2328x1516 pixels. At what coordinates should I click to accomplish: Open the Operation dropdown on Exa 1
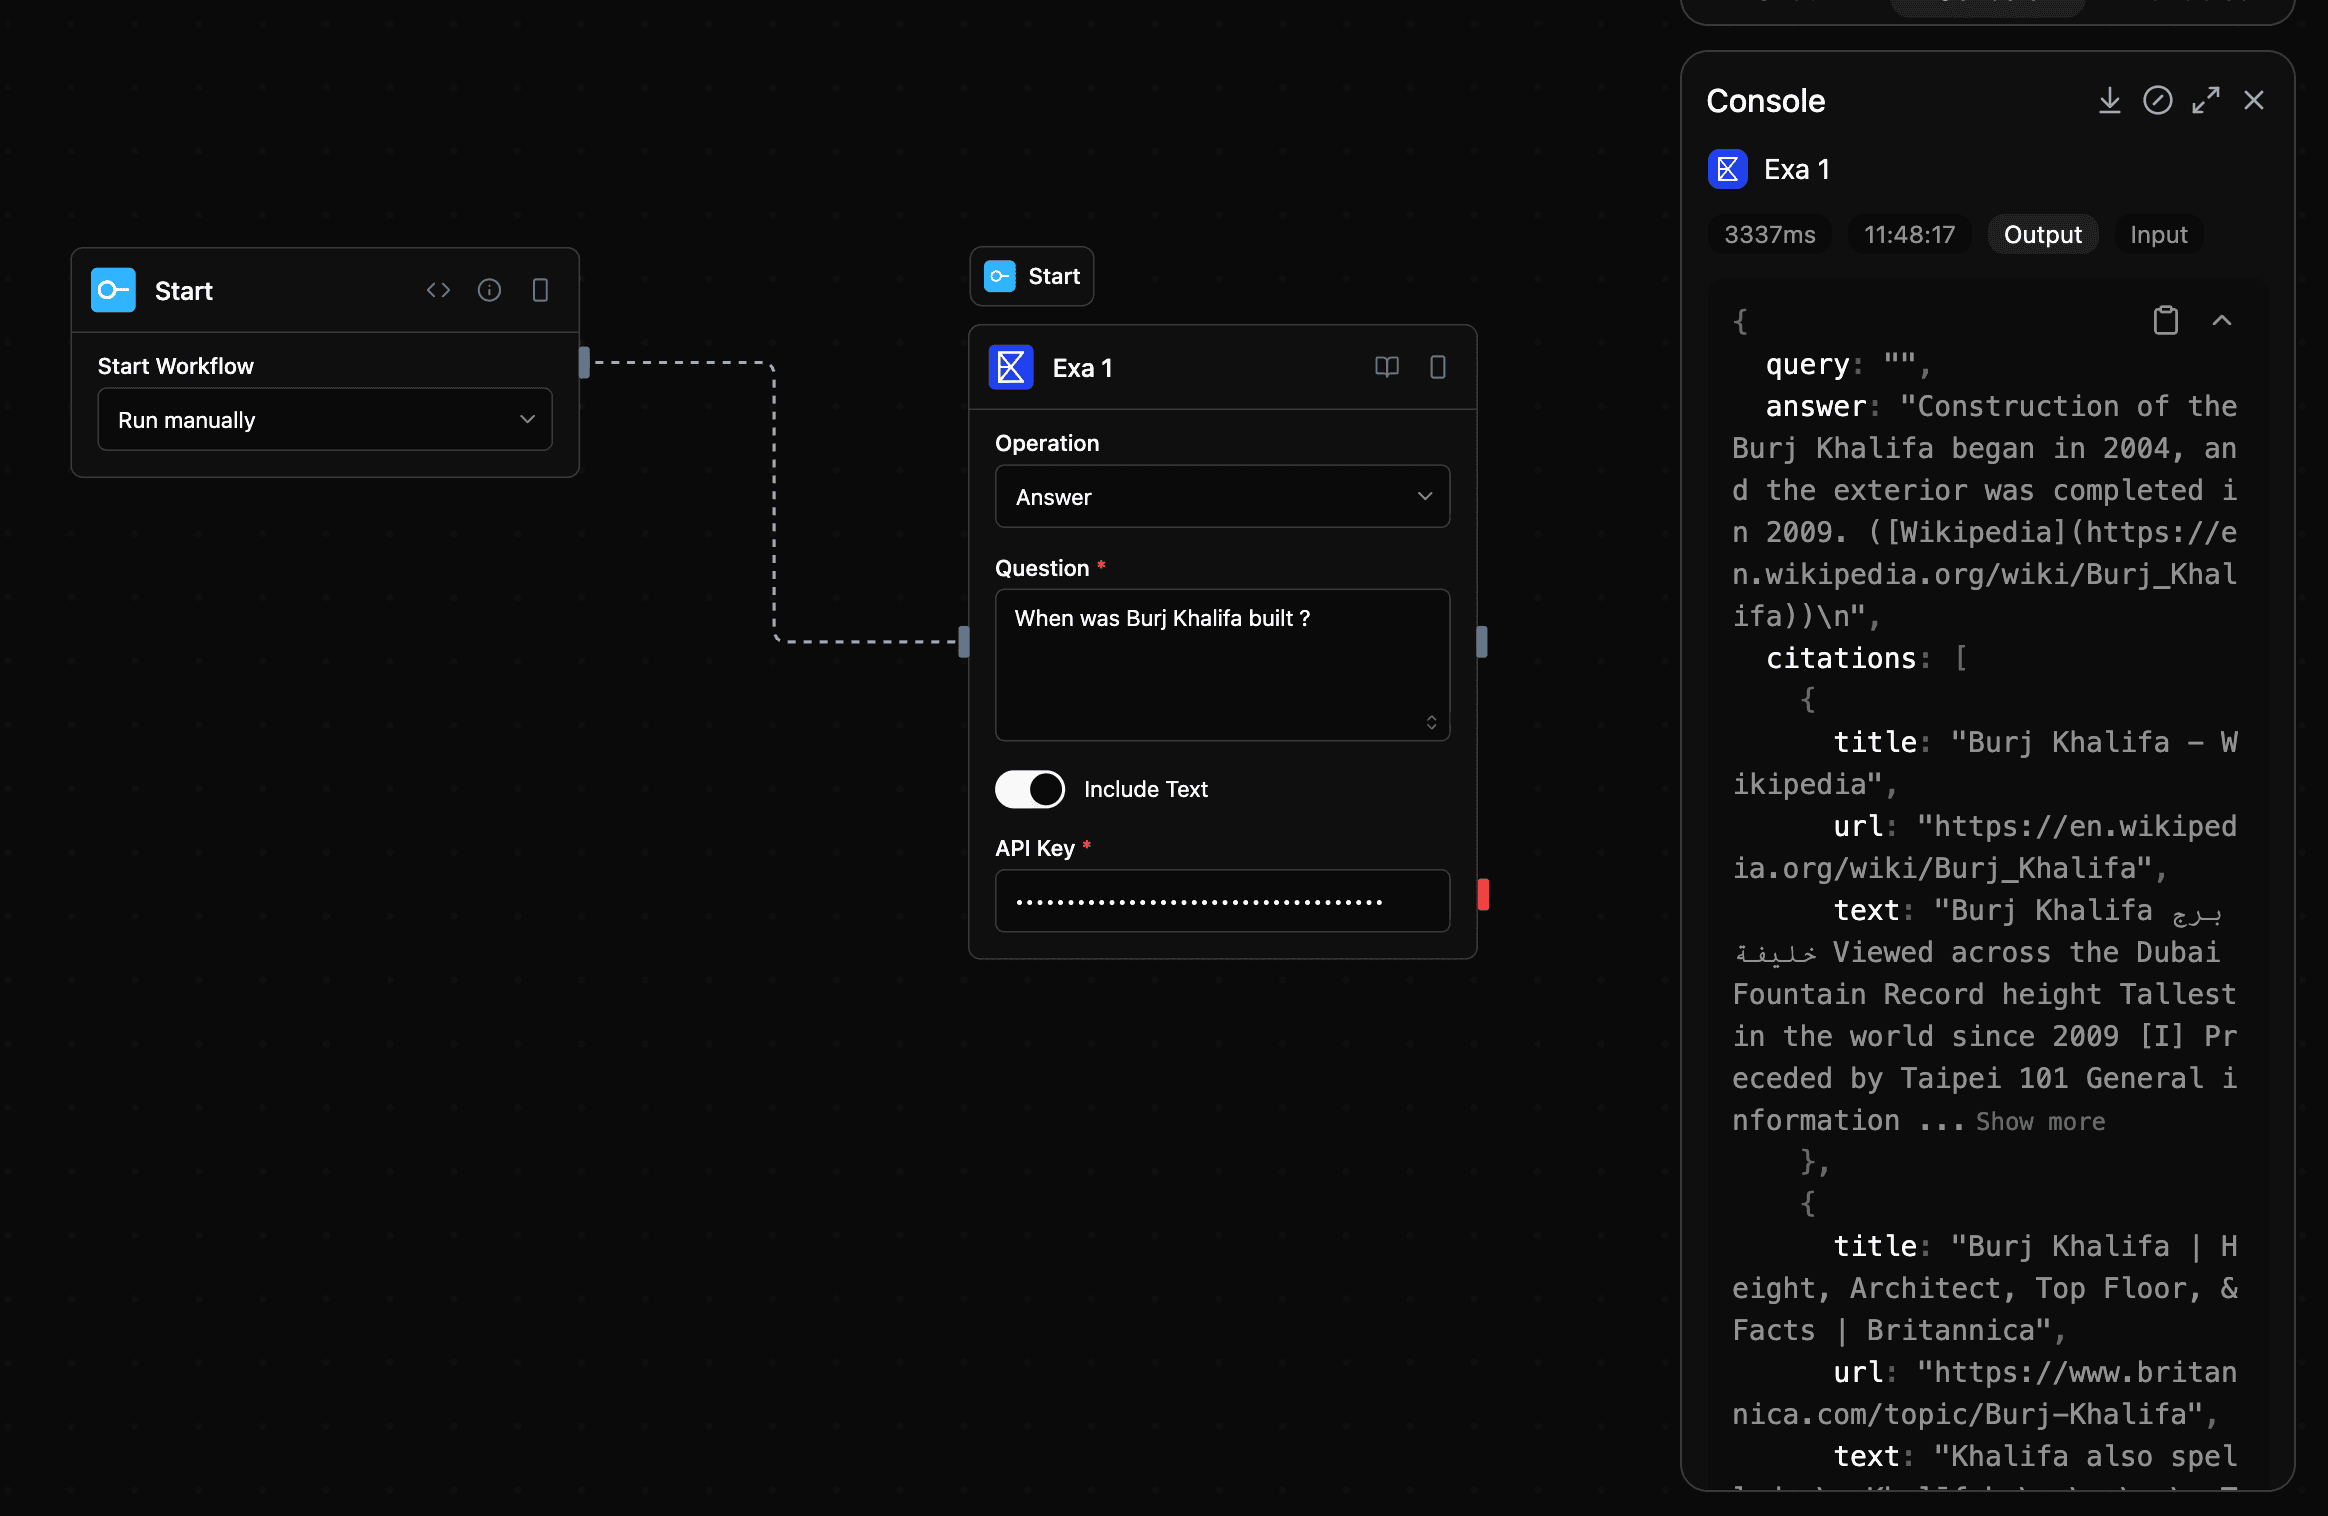[1221, 496]
